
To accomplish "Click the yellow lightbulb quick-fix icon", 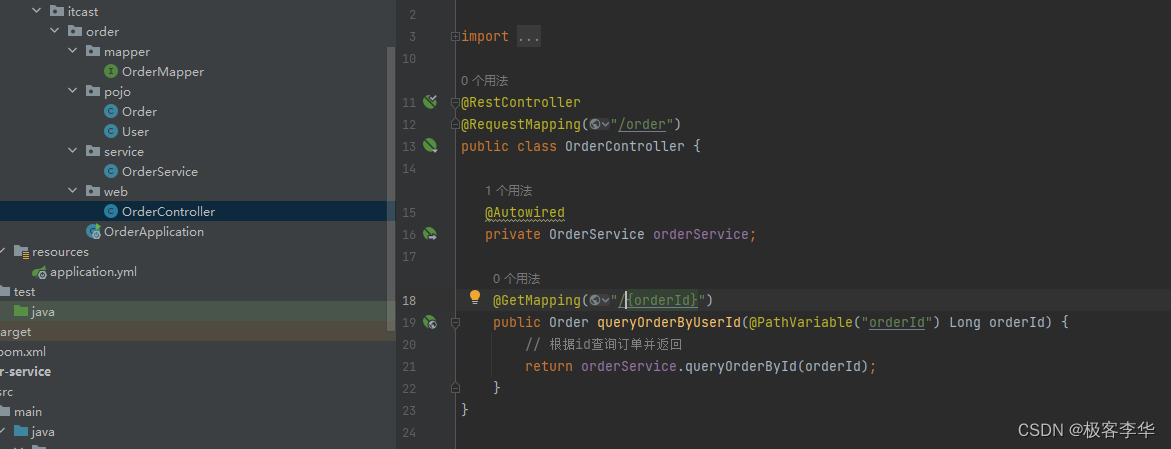I will (474, 297).
